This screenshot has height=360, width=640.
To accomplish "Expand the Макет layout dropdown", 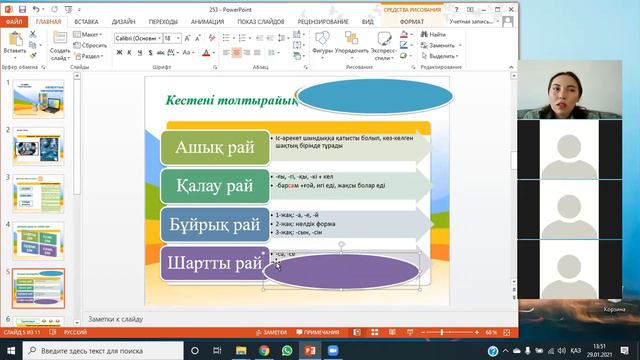I will coord(88,34).
